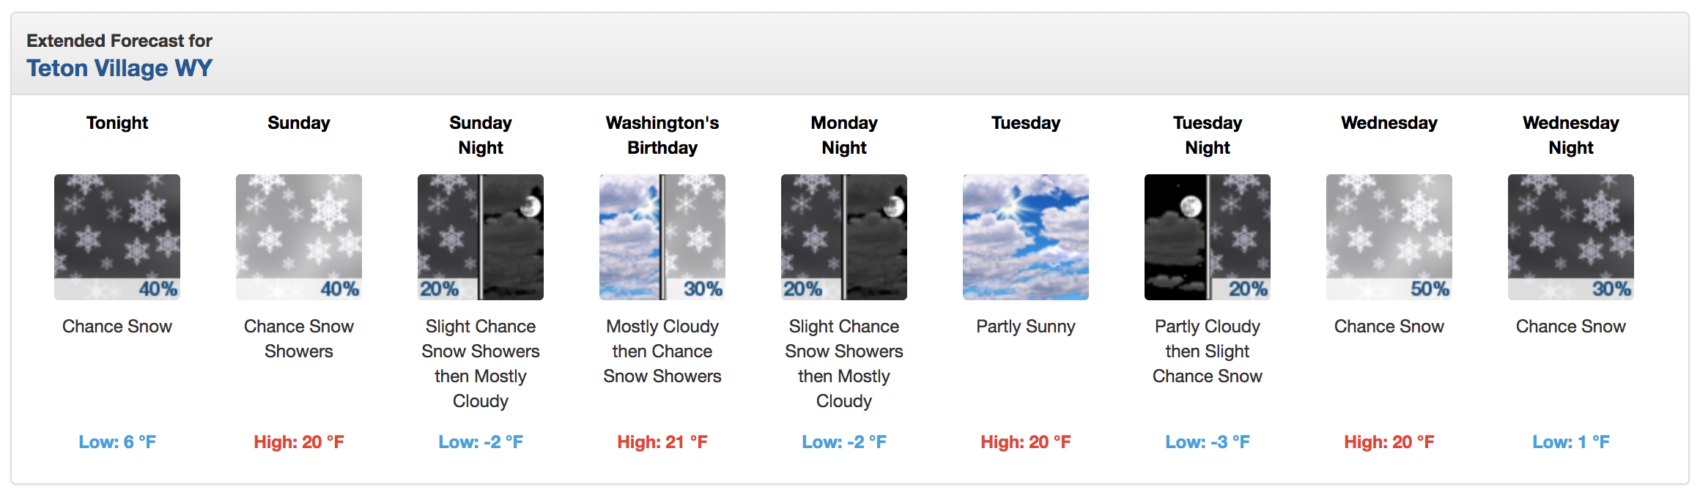
Task: Click Washington's Birthday weather icon
Action: click(662, 237)
